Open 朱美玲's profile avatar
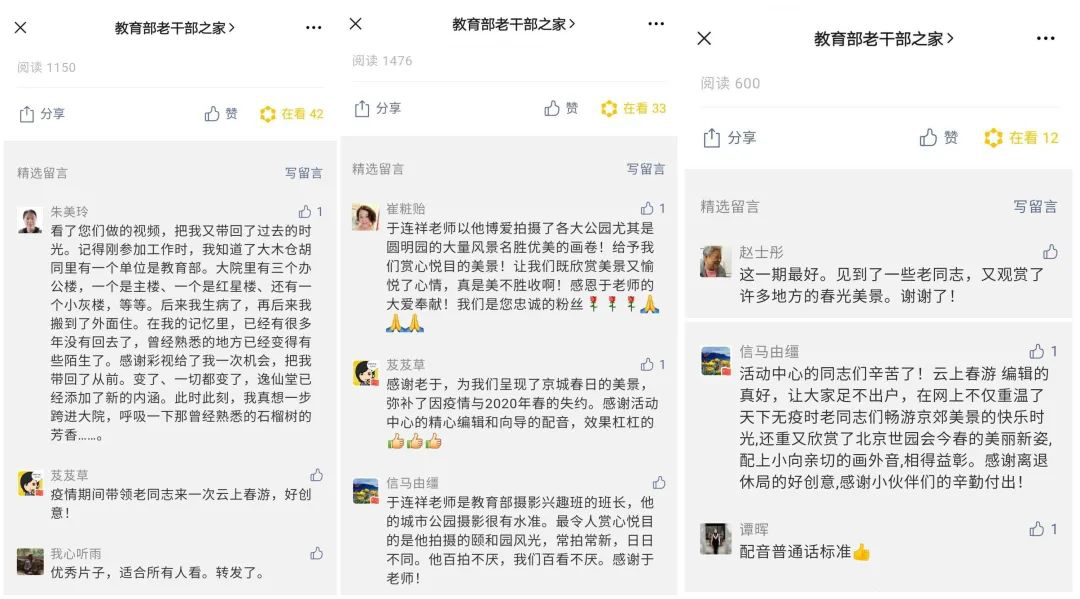1080x599 pixels. [x=30, y=220]
